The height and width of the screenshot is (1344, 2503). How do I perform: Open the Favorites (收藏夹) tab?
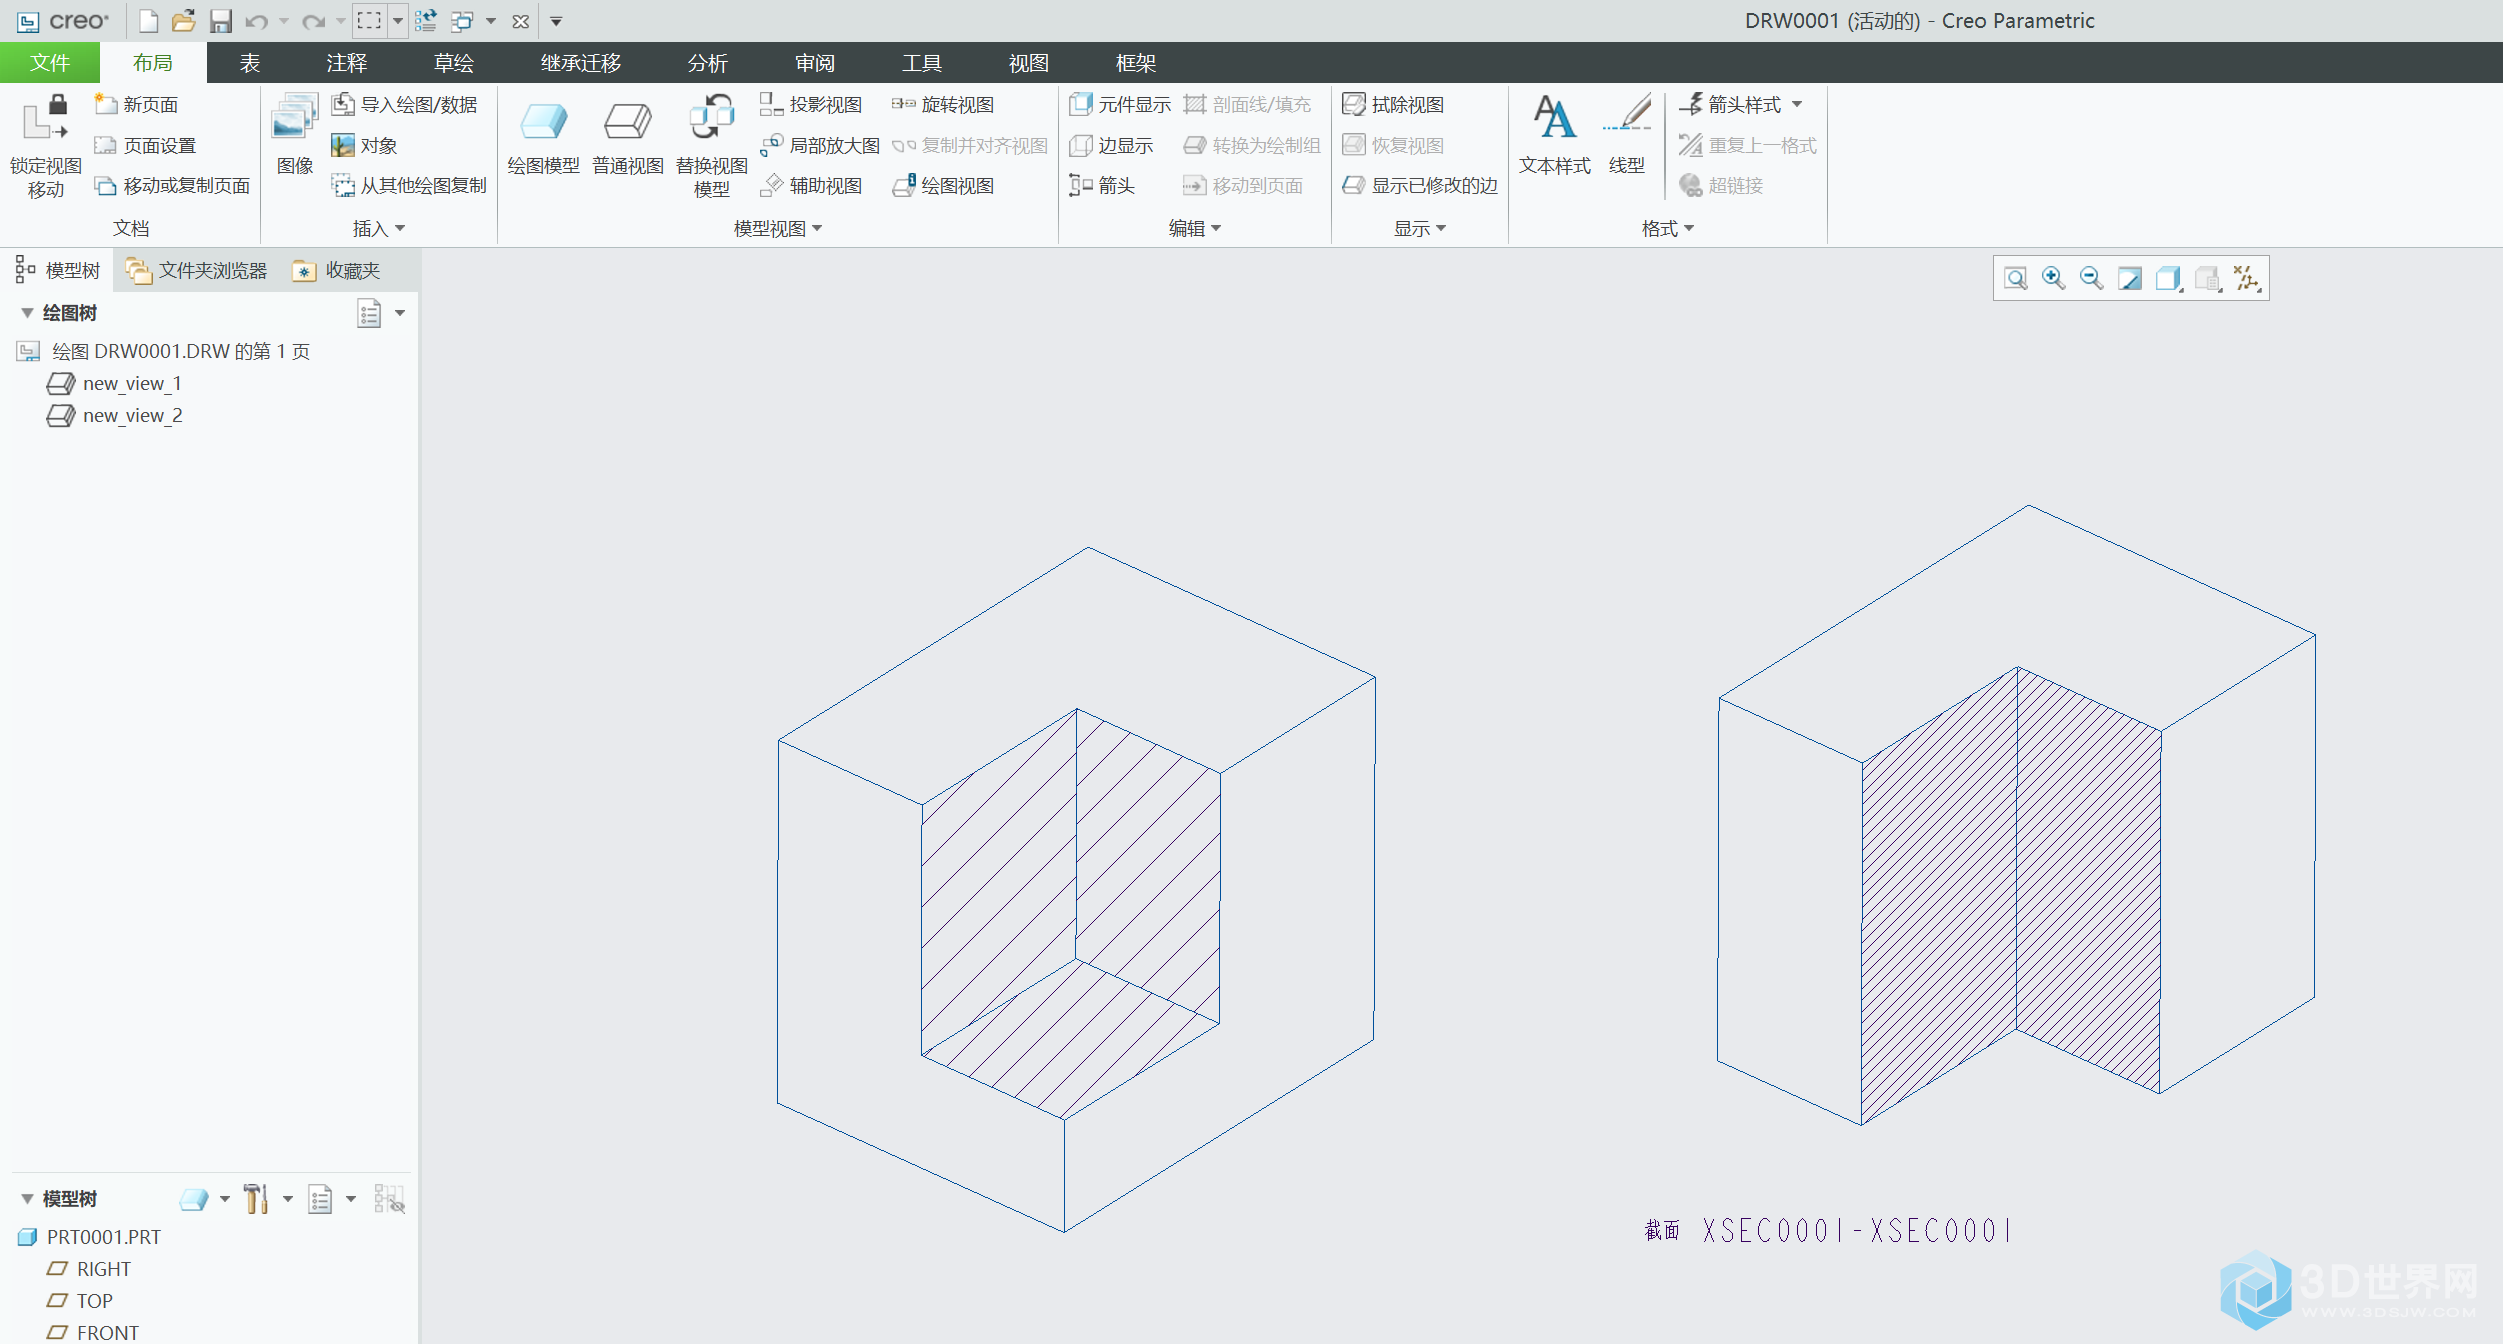[x=337, y=270]
